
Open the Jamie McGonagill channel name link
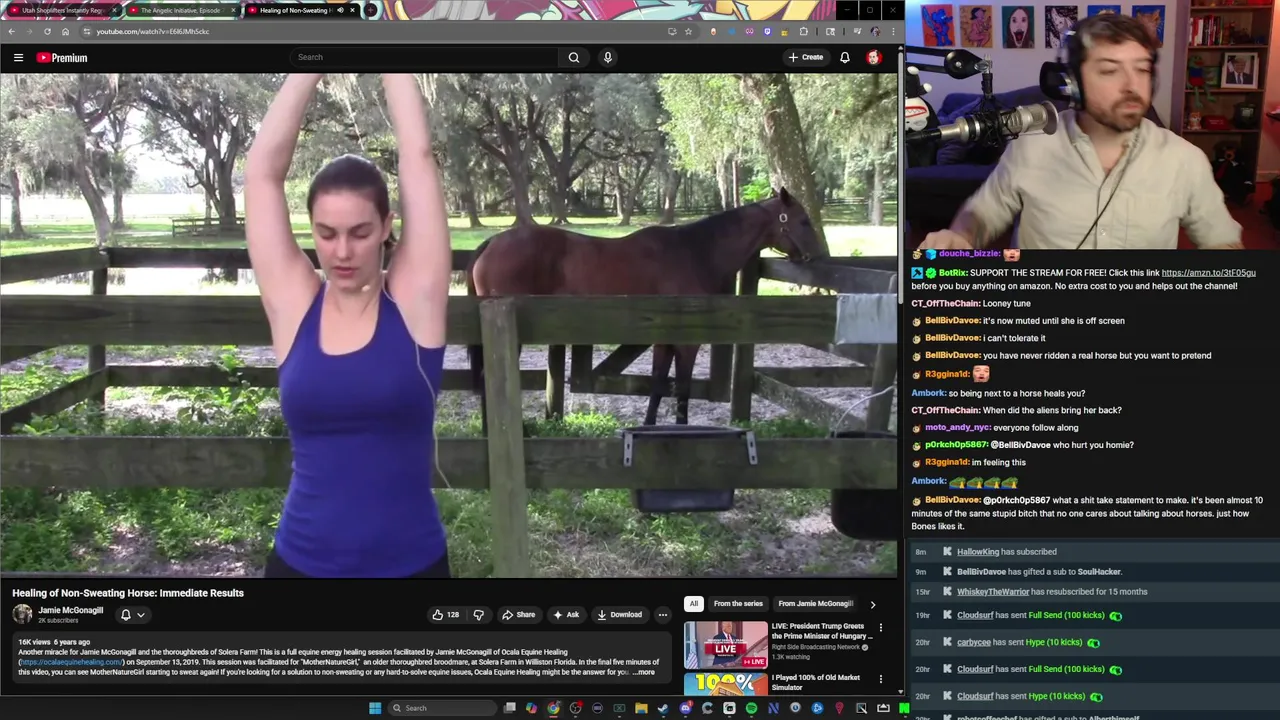(x=70, y=610)
